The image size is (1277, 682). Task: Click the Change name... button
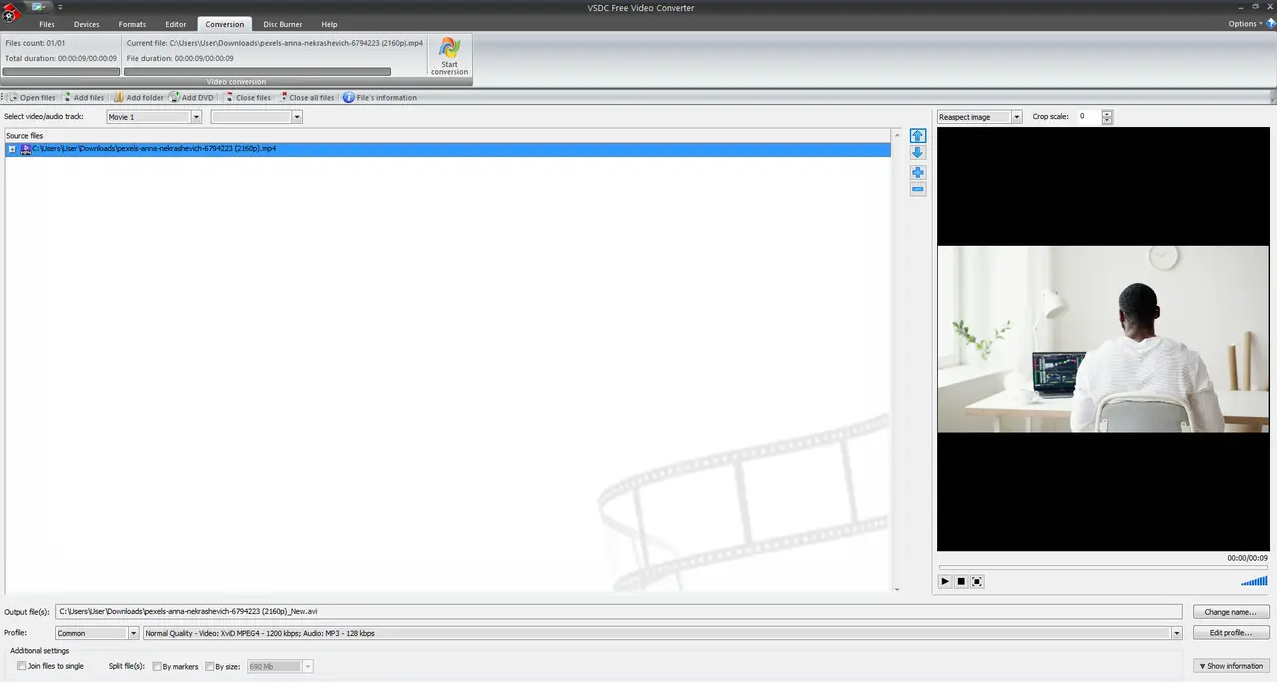click(1230, 612)
